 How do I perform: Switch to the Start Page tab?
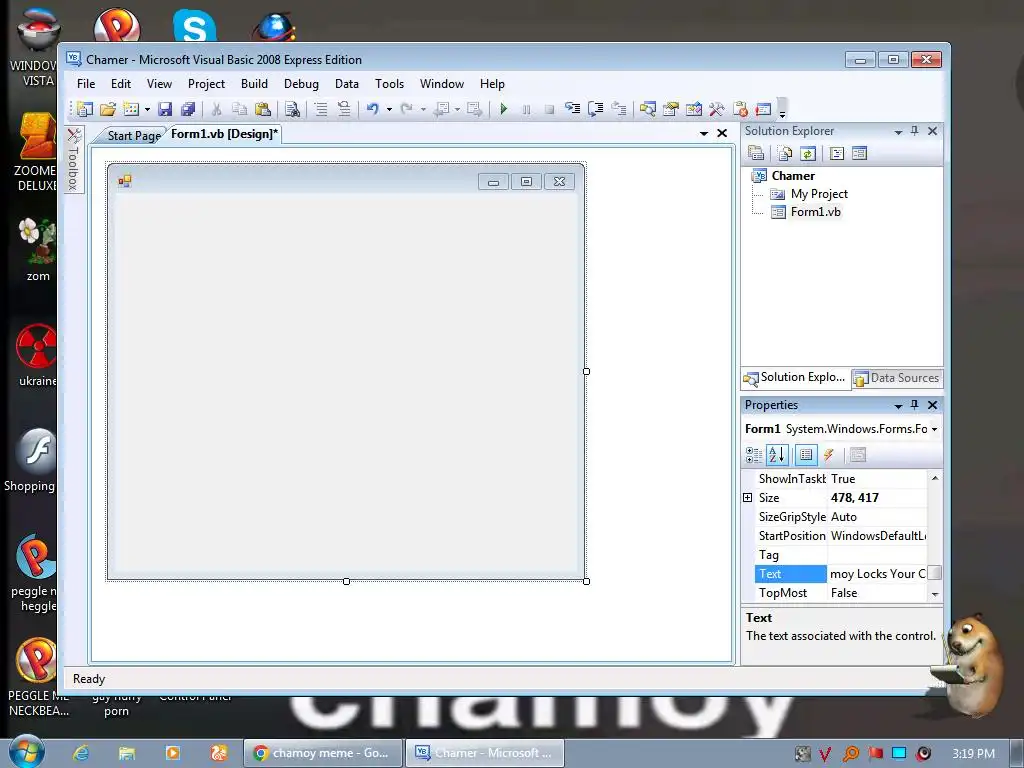click(x=134, y=135)
